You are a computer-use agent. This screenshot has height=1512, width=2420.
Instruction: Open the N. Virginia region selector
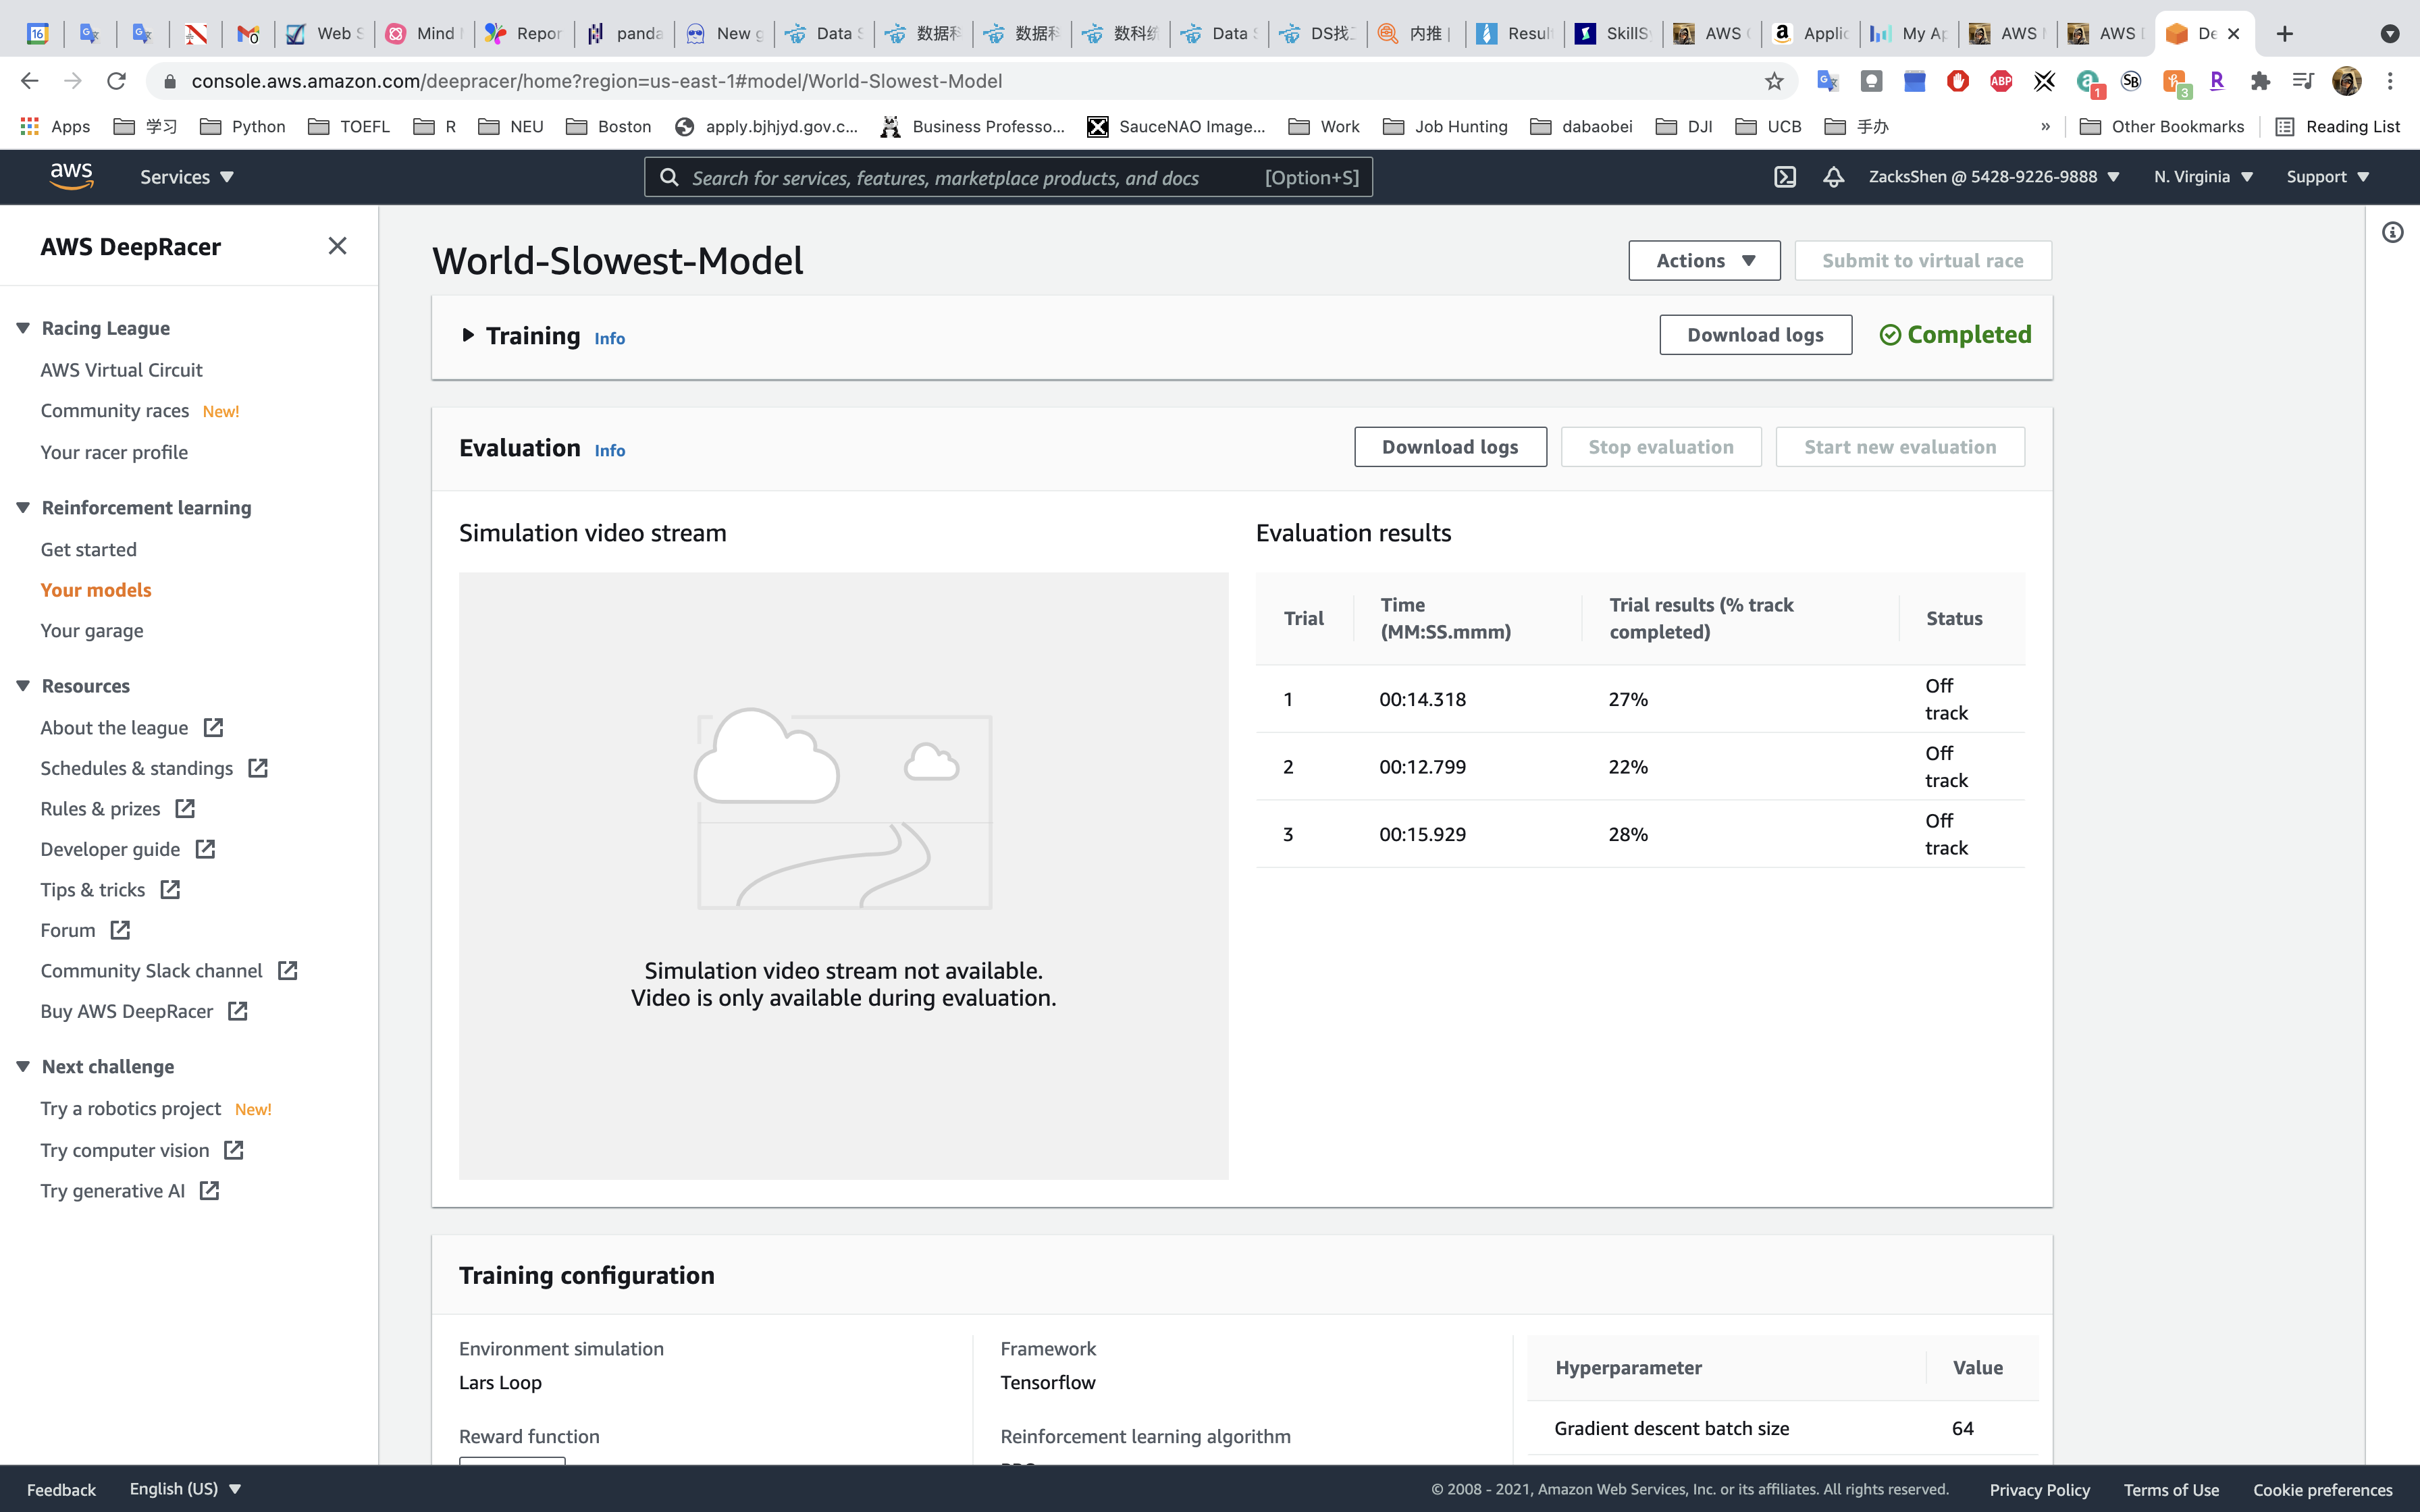[x=2203, y=177]
